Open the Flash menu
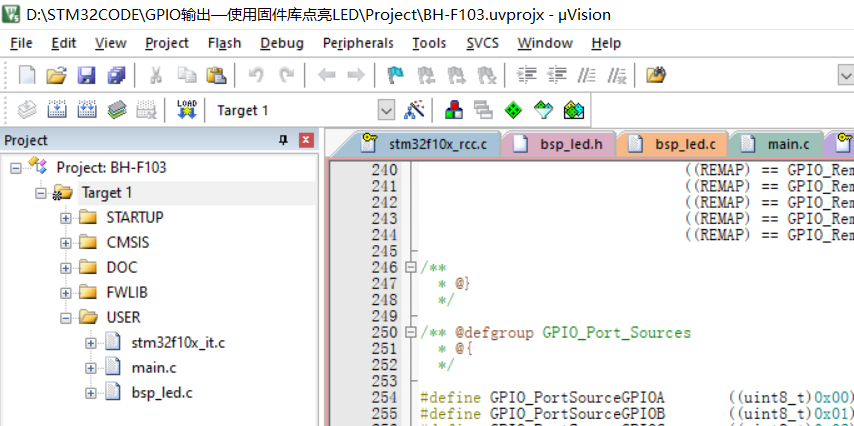Viewport: 854px width, 426px height. tap(224, 43)
